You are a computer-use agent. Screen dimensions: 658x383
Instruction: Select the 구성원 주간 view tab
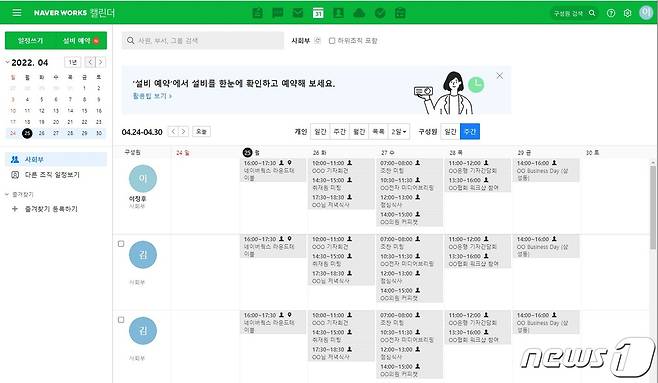point(470,132)
